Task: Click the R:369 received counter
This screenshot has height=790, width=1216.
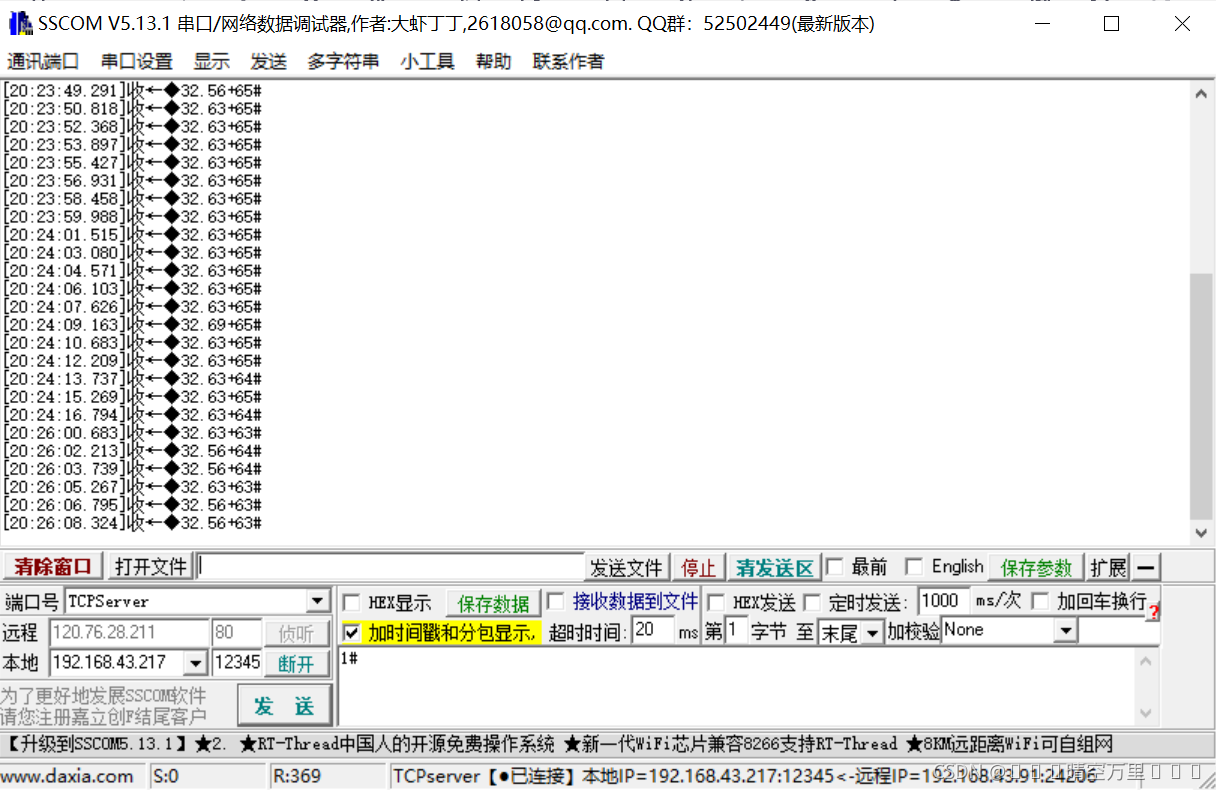Action: [296, 776]
